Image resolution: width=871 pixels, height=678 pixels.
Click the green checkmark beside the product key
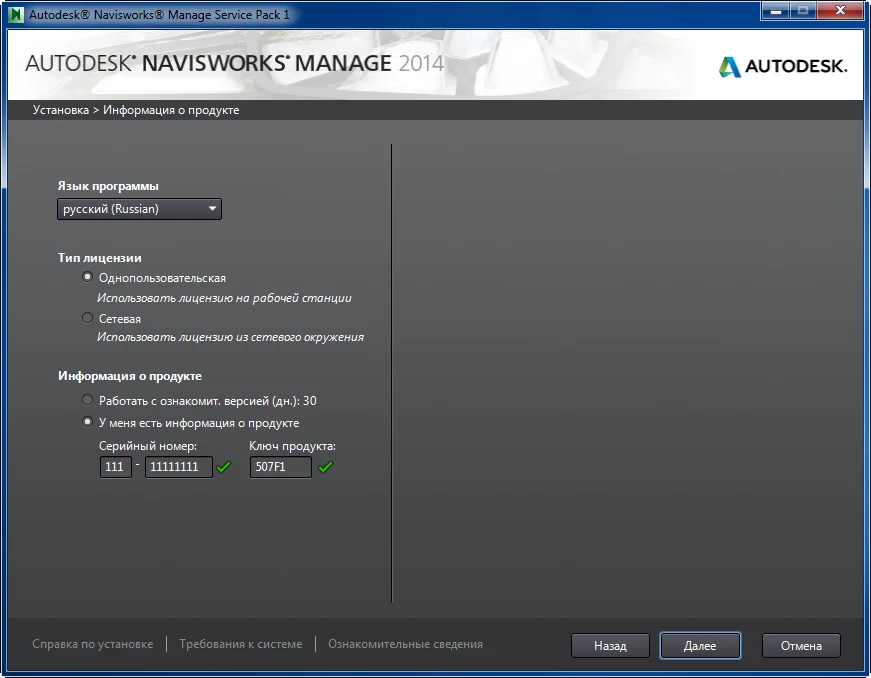(x=326, y=467)
